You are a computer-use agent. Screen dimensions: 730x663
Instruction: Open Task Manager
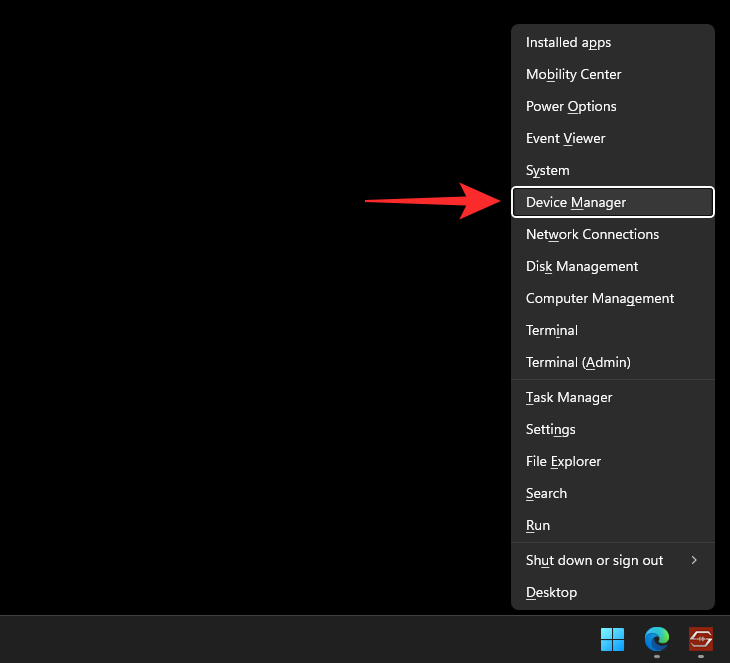click(x=613, y=398)
